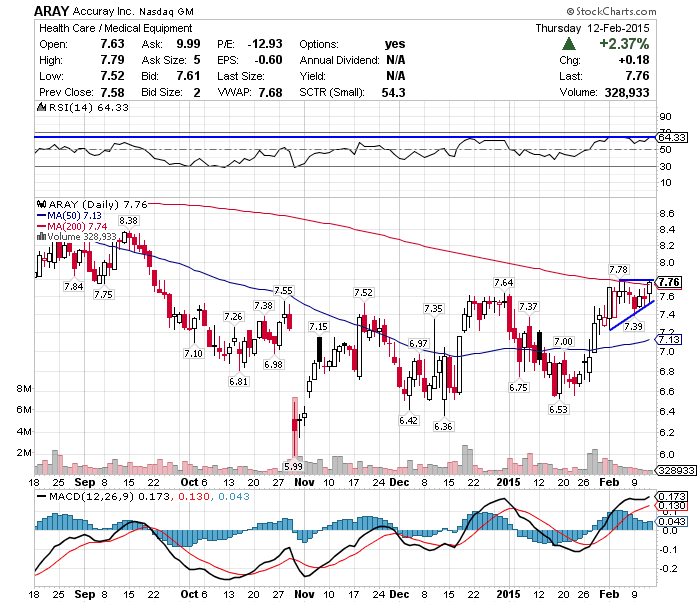The image size is (700, 603).
Task: Click the 6.53 price low label
Action: (x=558, y=409)
